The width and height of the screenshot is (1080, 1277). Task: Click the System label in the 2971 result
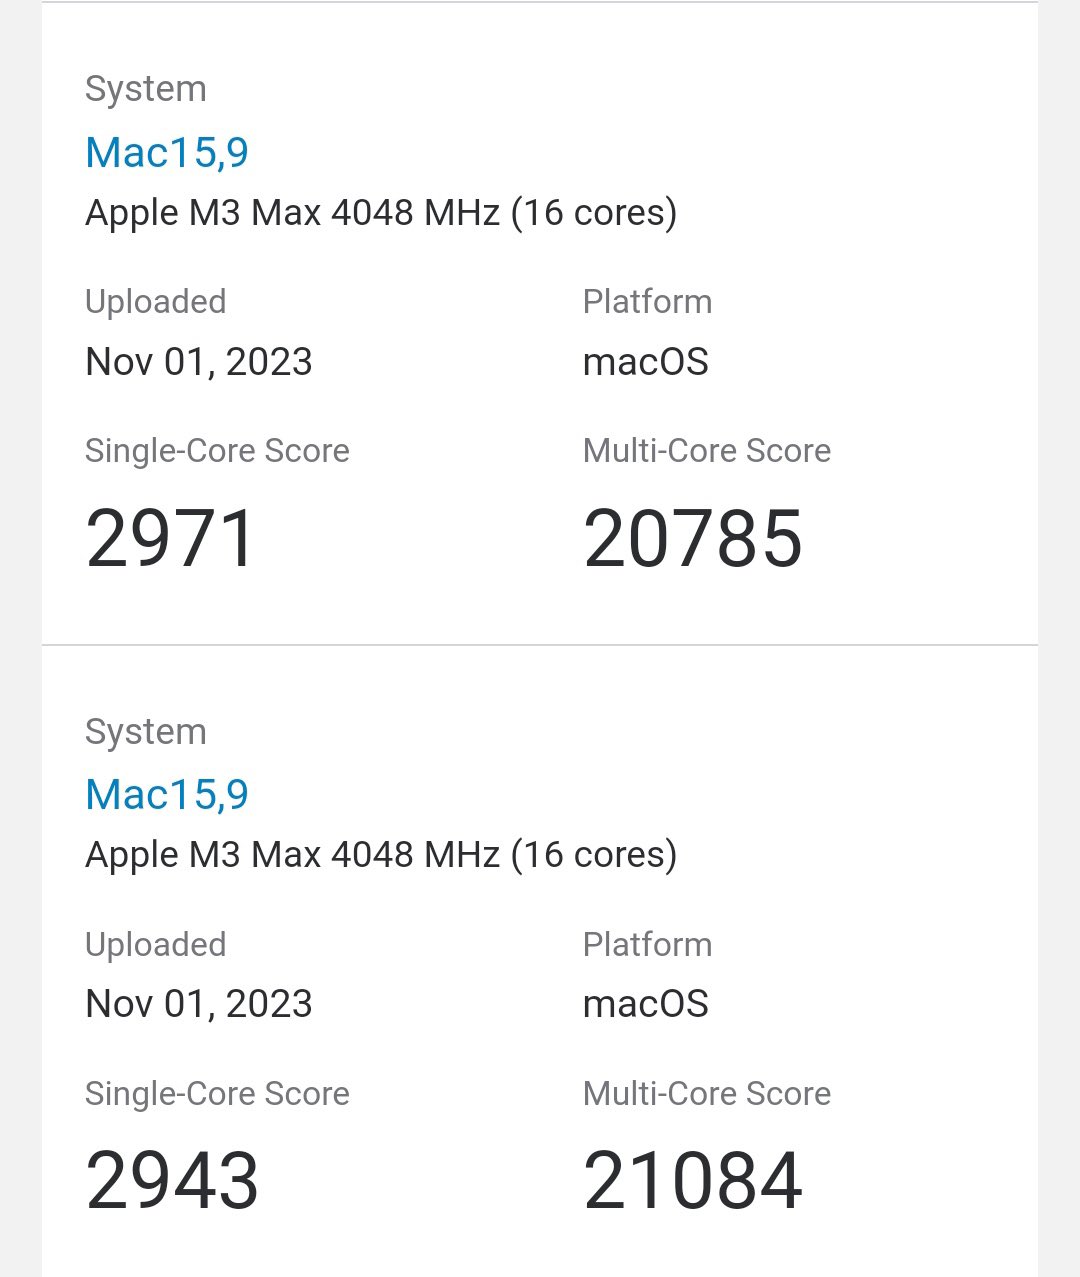145,89
